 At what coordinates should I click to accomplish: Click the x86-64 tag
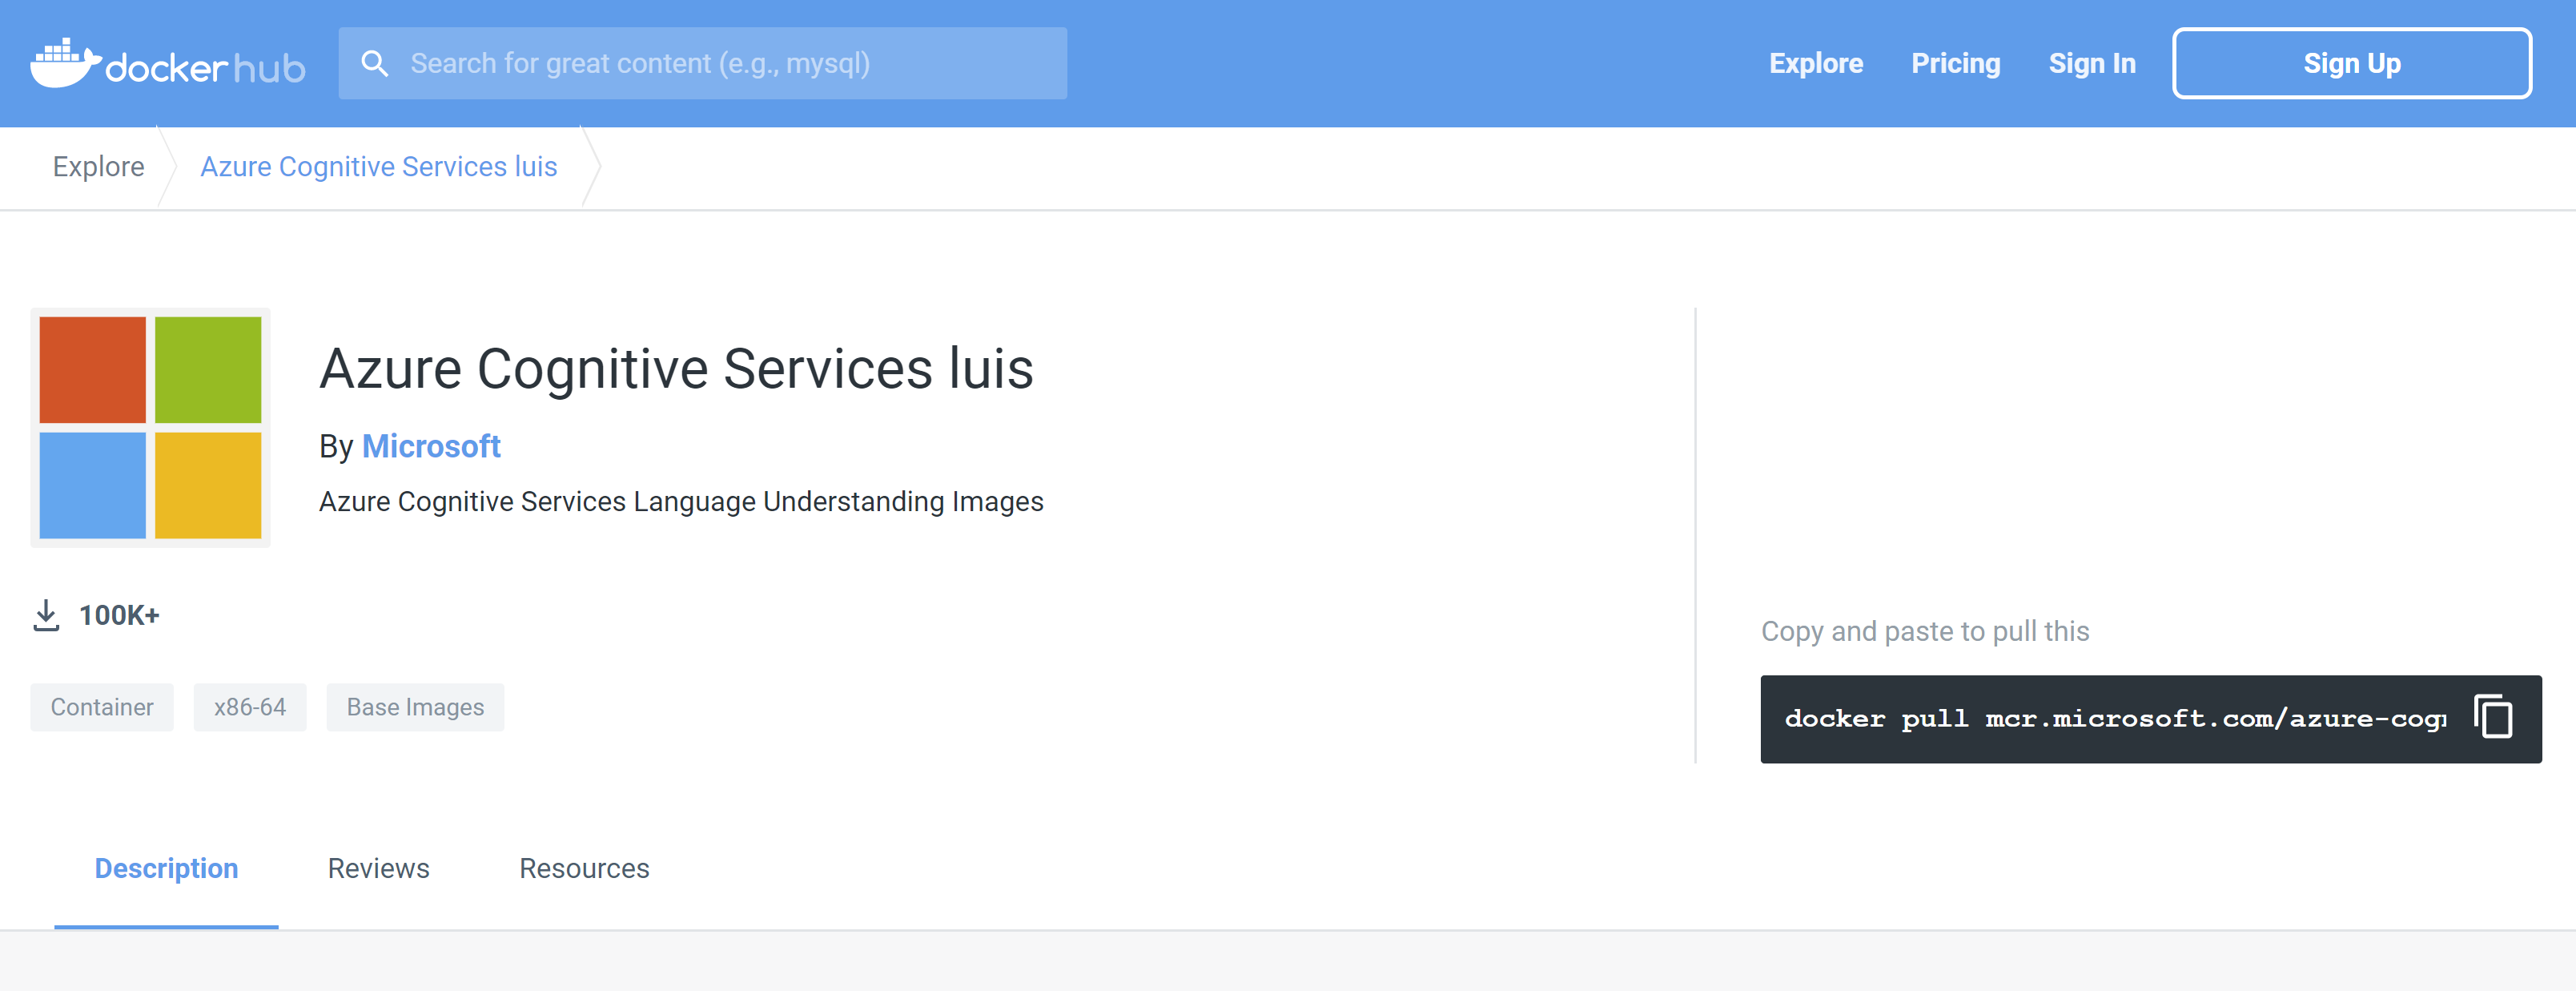click(250, 707)
